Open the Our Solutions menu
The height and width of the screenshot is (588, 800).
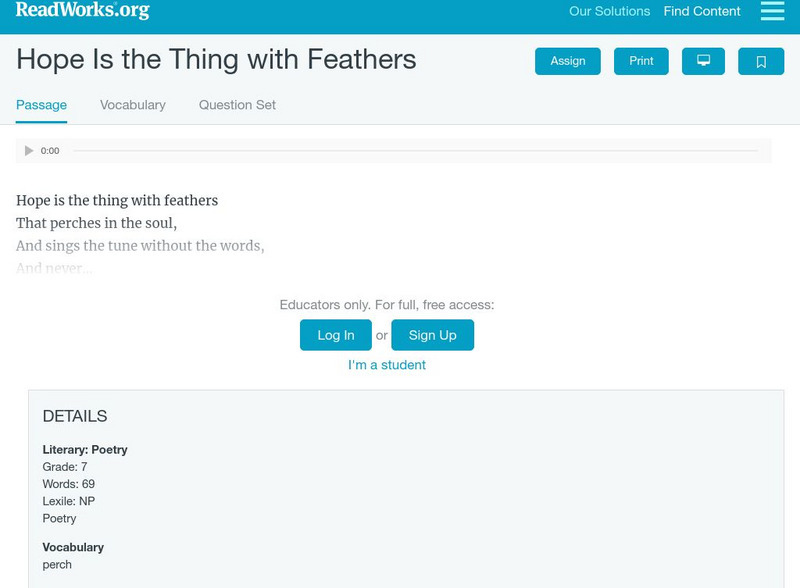tap(609, 12)
